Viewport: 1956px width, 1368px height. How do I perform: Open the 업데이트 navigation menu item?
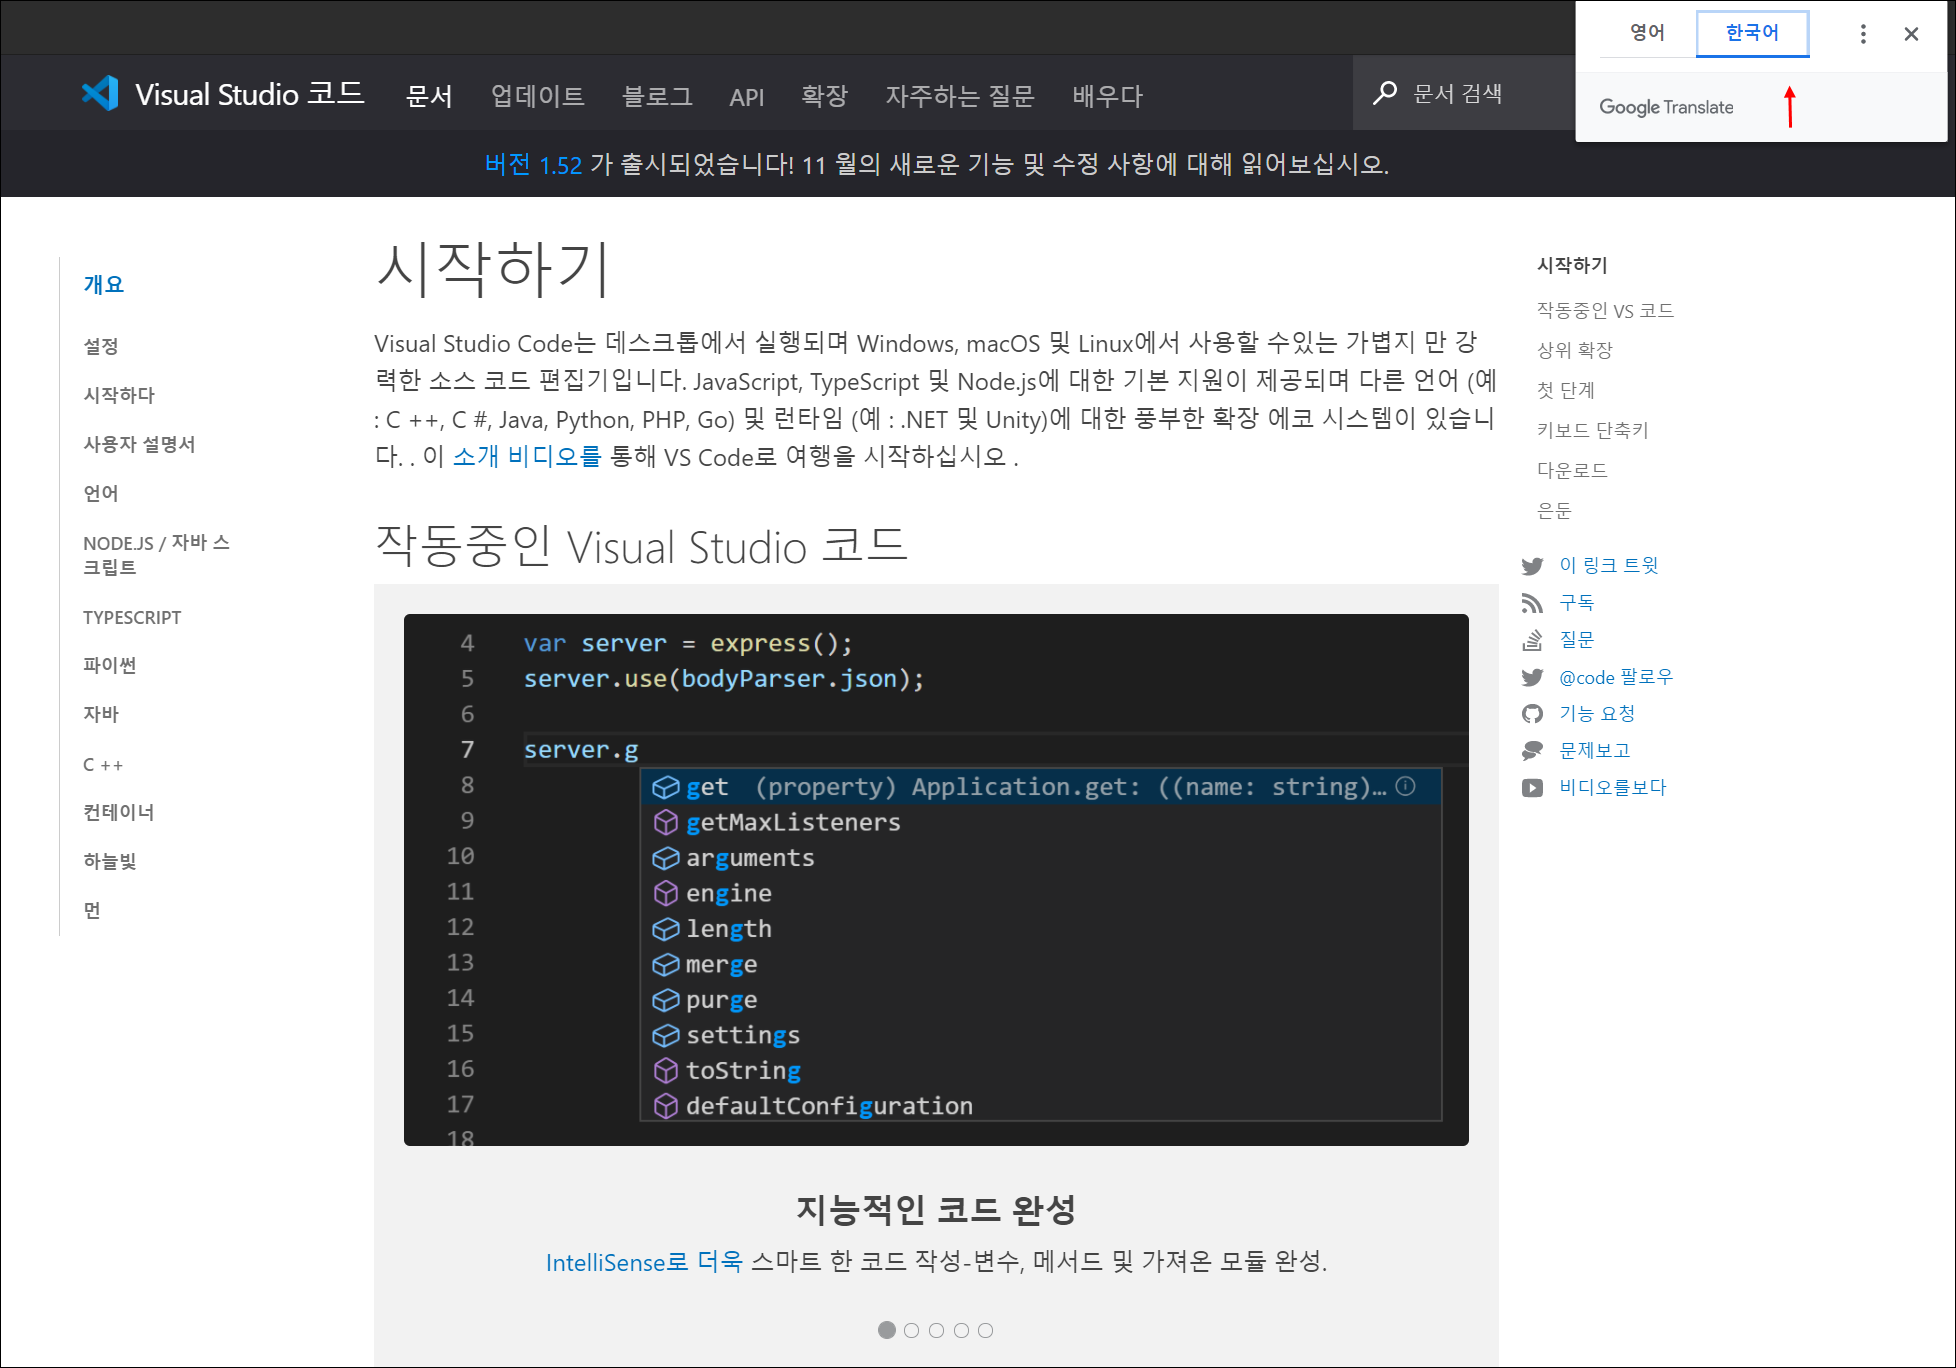[537, 96]
